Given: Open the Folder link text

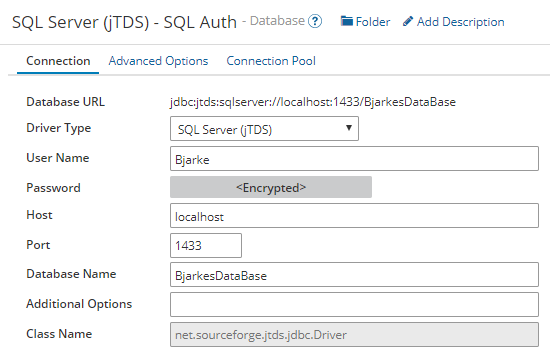Looking at the screenshot, I should 373,22.
